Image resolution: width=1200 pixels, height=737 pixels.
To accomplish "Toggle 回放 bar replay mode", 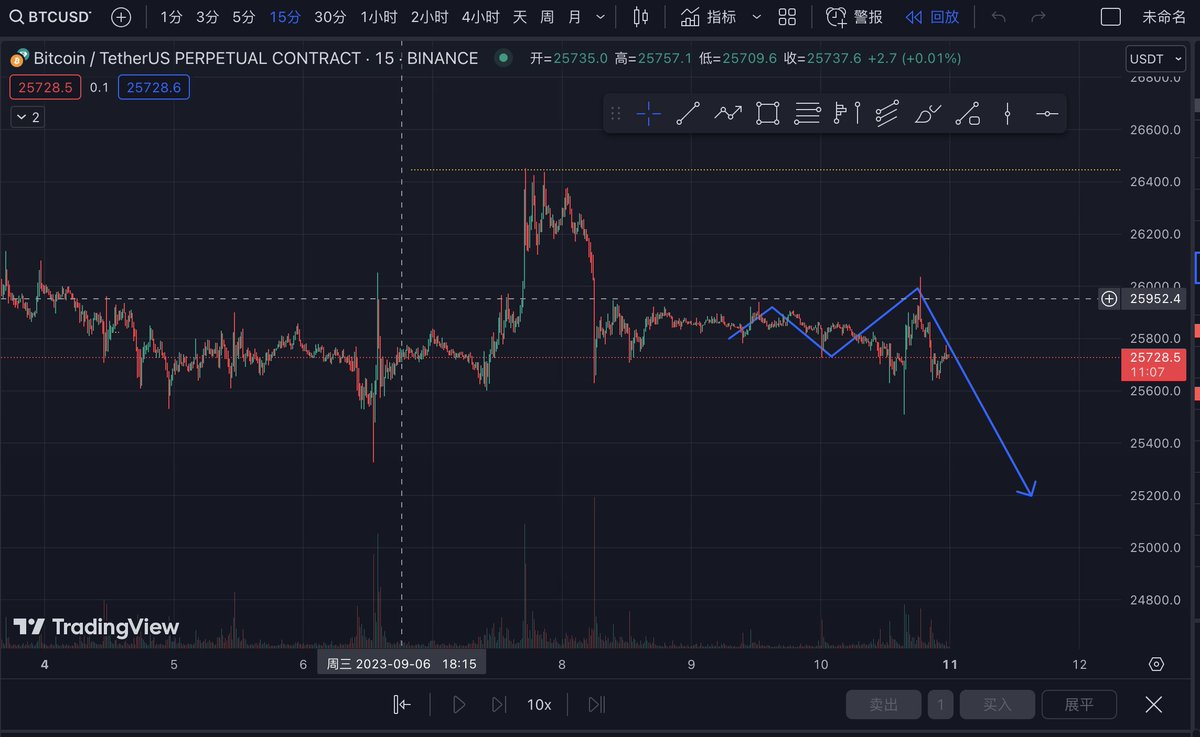I will (x=932, y=17).
